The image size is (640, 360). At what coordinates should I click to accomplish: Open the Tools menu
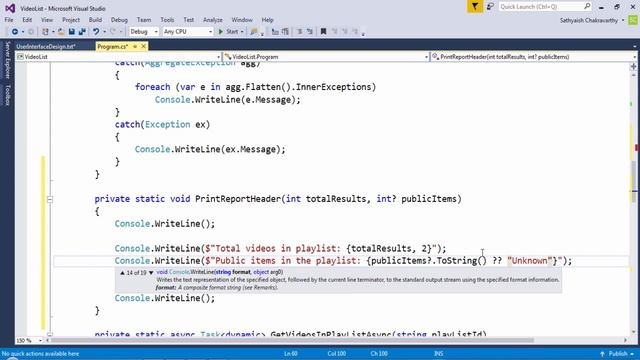(x=167, y=20)
